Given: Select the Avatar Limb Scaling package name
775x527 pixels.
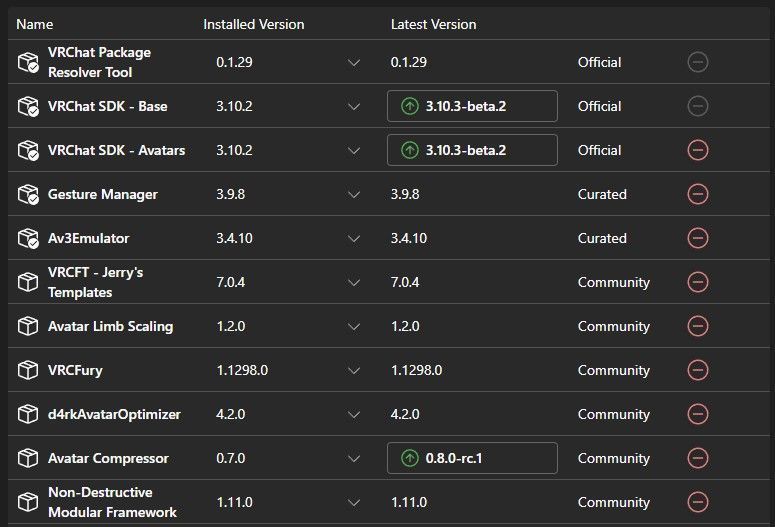Looking at the screenshot, I should 111,326.
